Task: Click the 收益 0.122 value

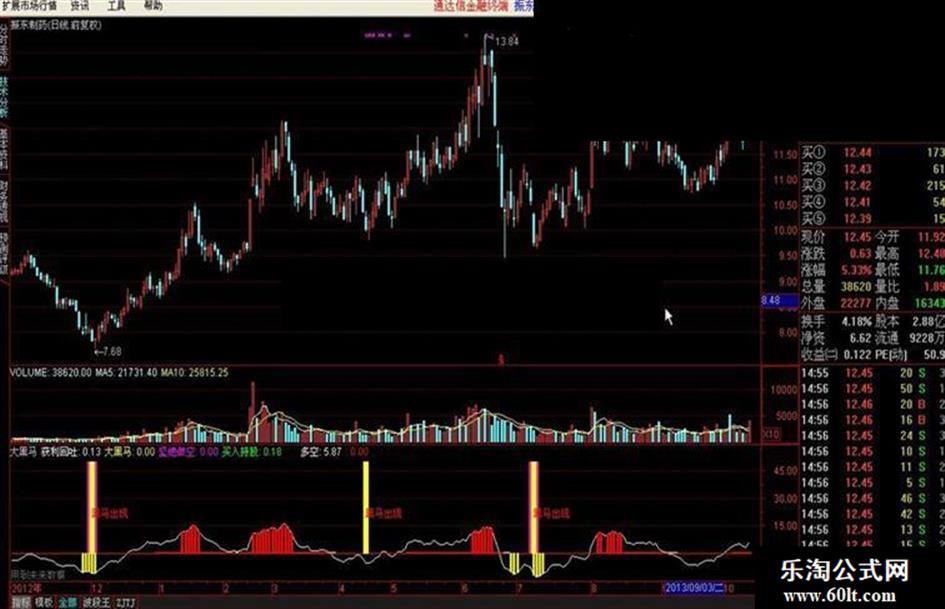Action: point(856,355)
